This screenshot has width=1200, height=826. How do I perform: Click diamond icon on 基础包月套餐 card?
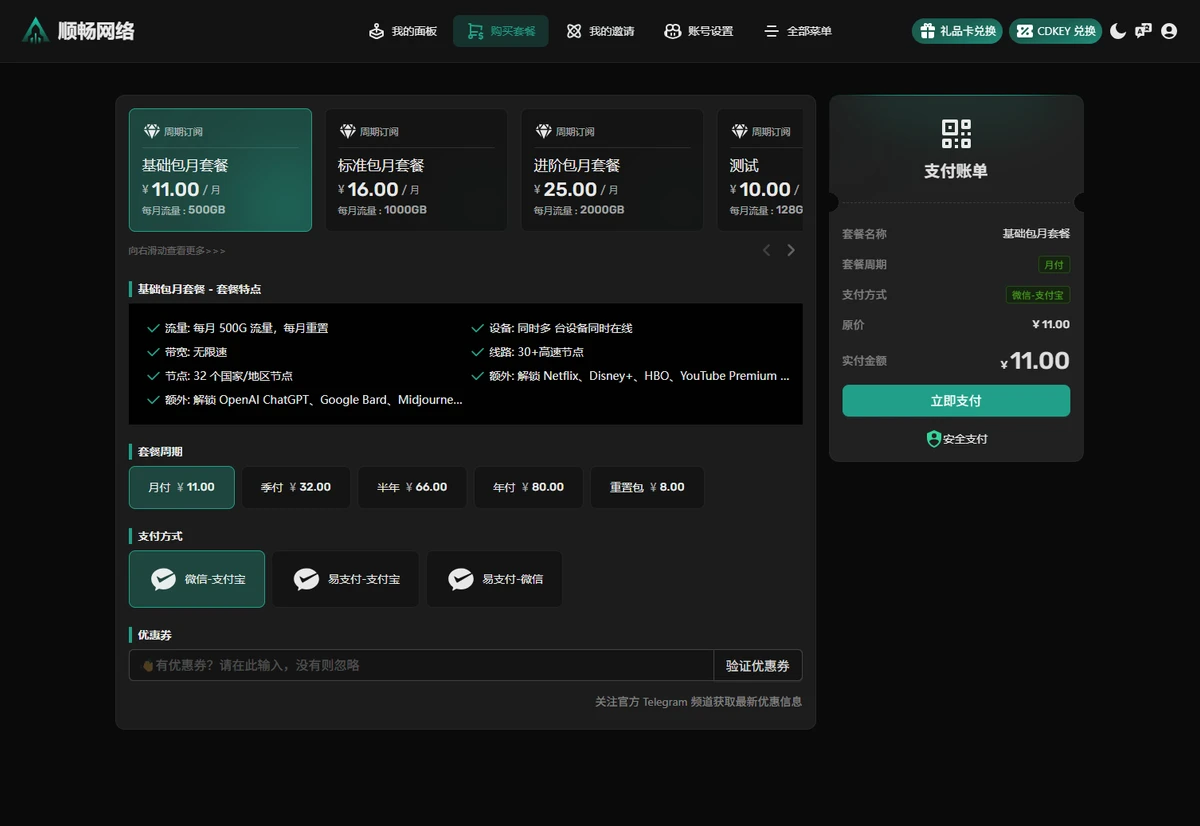coord(152,131)
